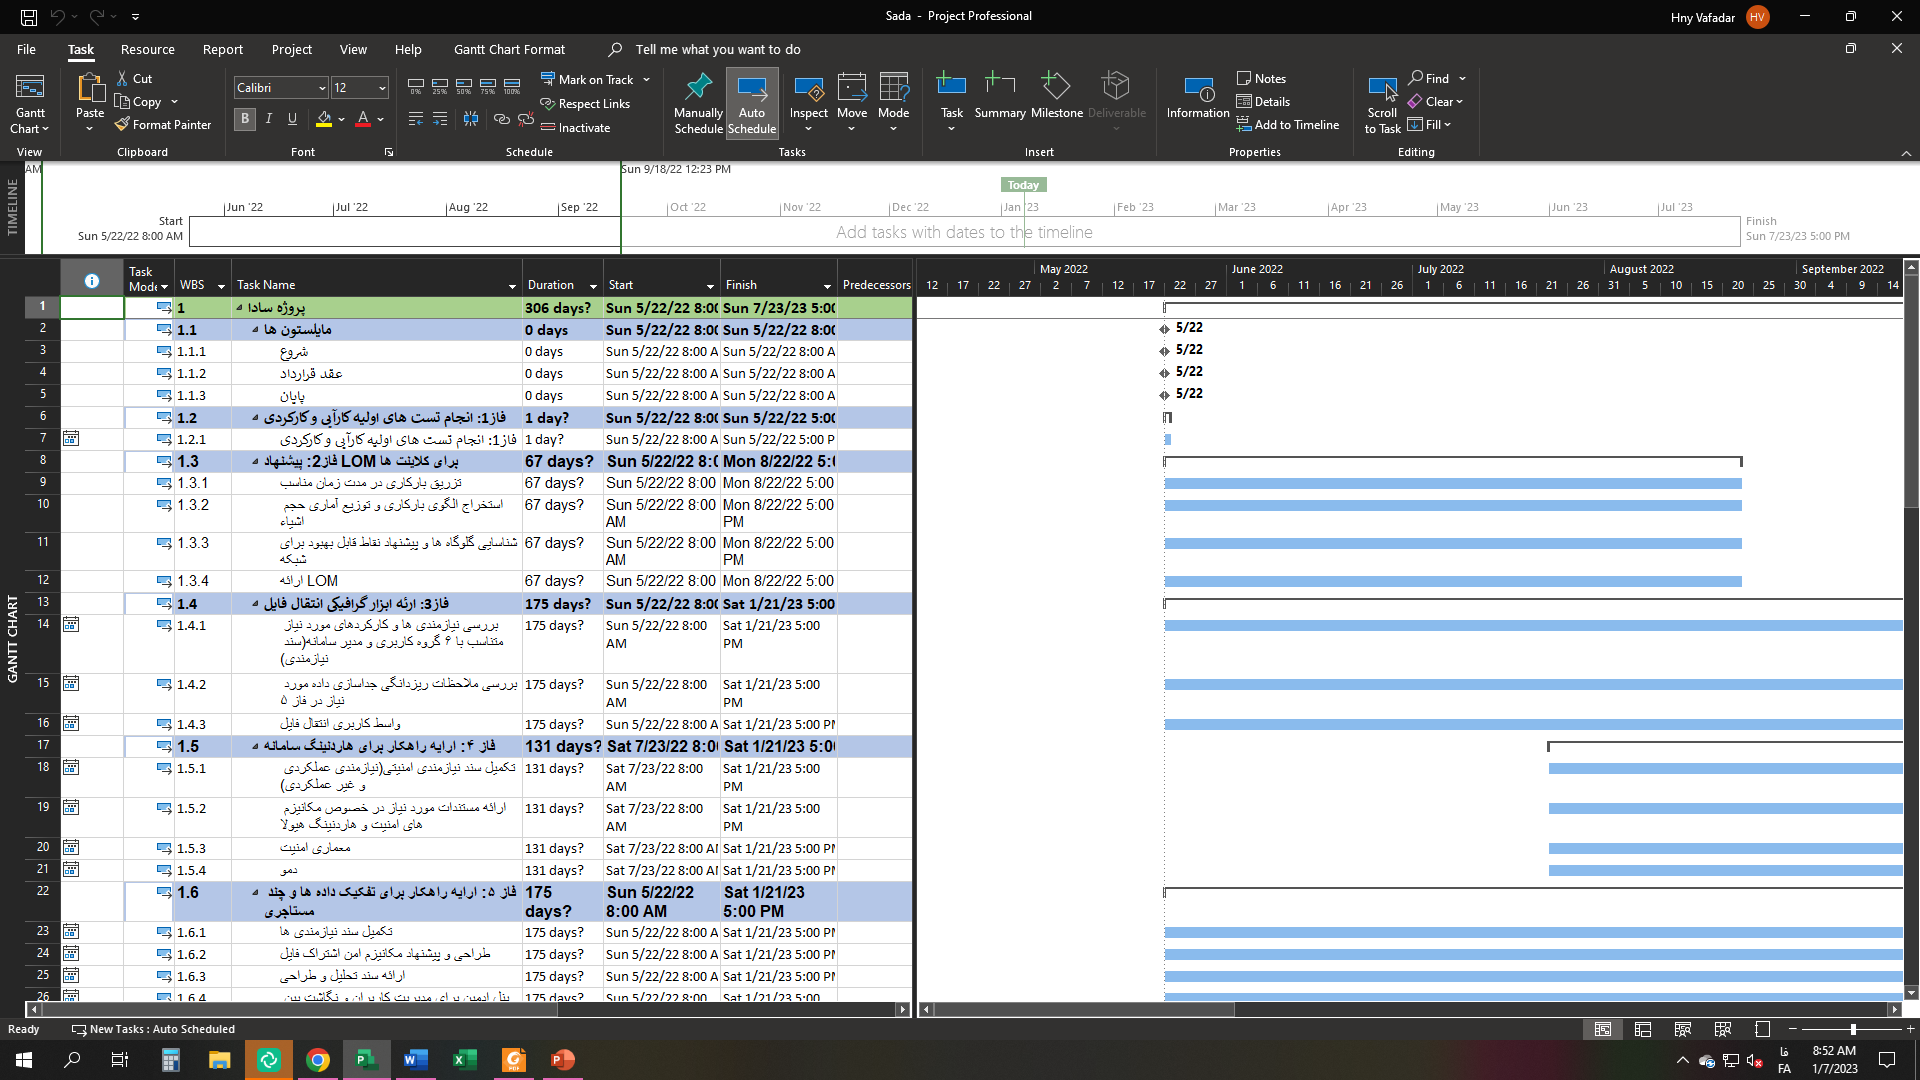Click Respect Links button

[x=585, y=104]
